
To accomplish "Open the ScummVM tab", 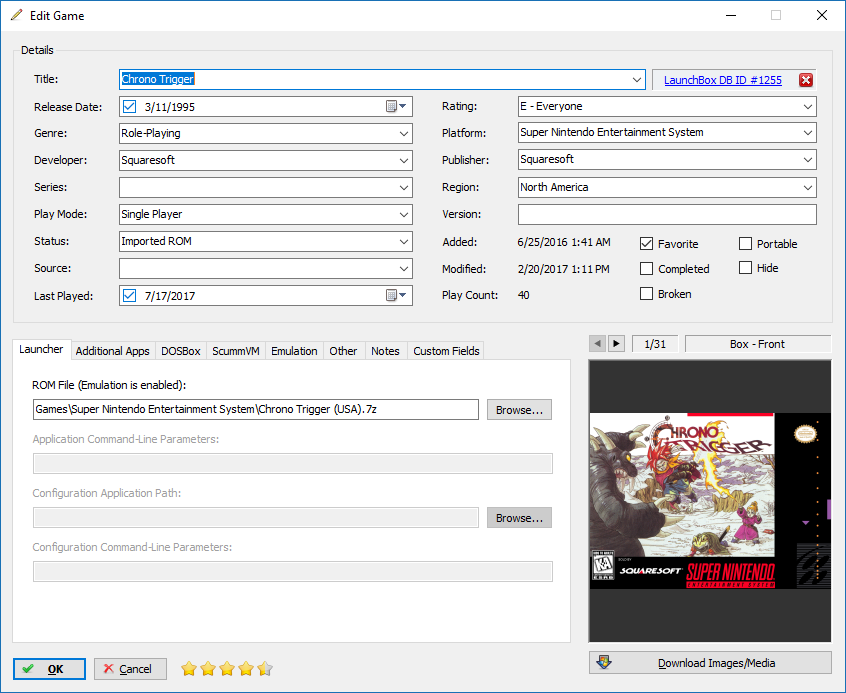I will click(x=236, y=351).
